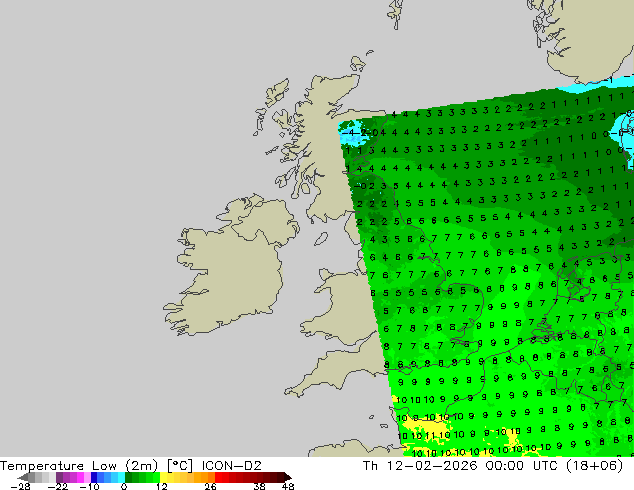
Task: Click the date 'Th 12-02-2026'
Action: (420, 466)
